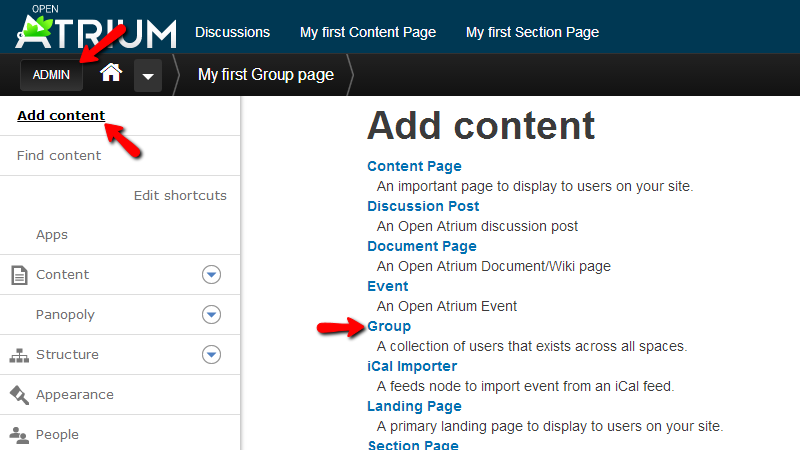The height and width of the screenshot is (450, 800).
Task: Click the Add content page heading
Action: (481, 126)
